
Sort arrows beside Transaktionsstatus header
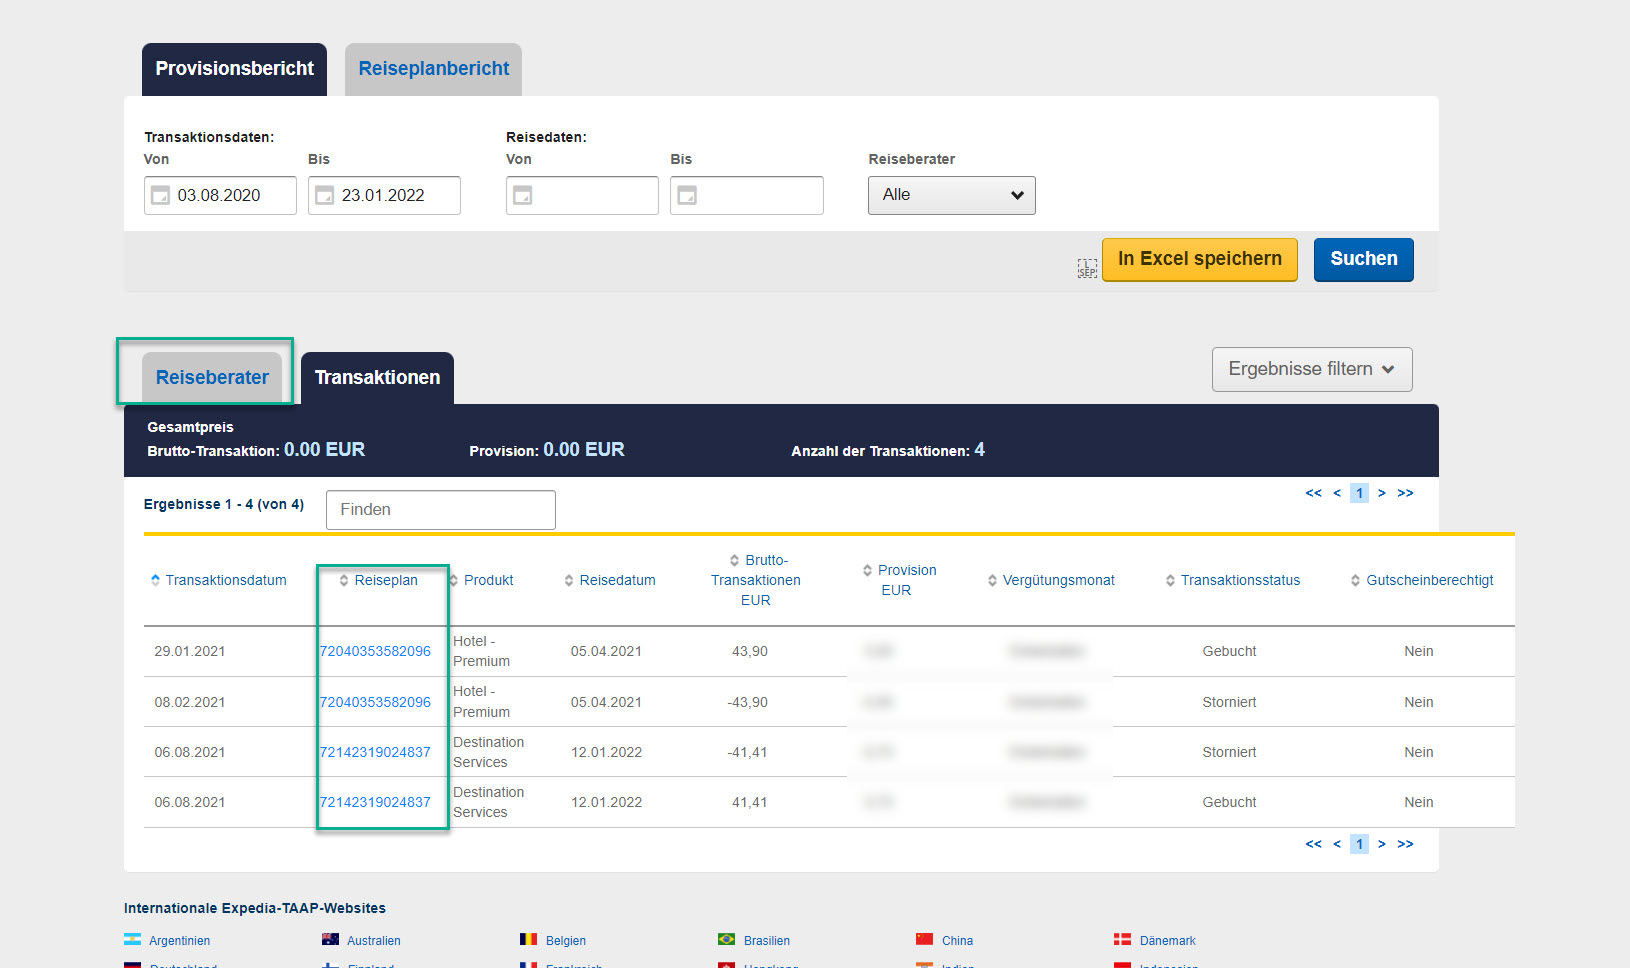[x=1170, y=580]
